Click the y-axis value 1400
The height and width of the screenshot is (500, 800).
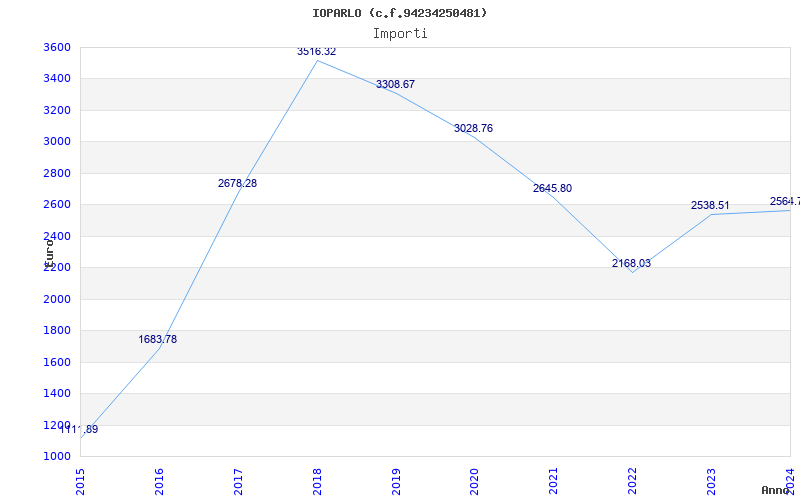(x=57, y=393)
